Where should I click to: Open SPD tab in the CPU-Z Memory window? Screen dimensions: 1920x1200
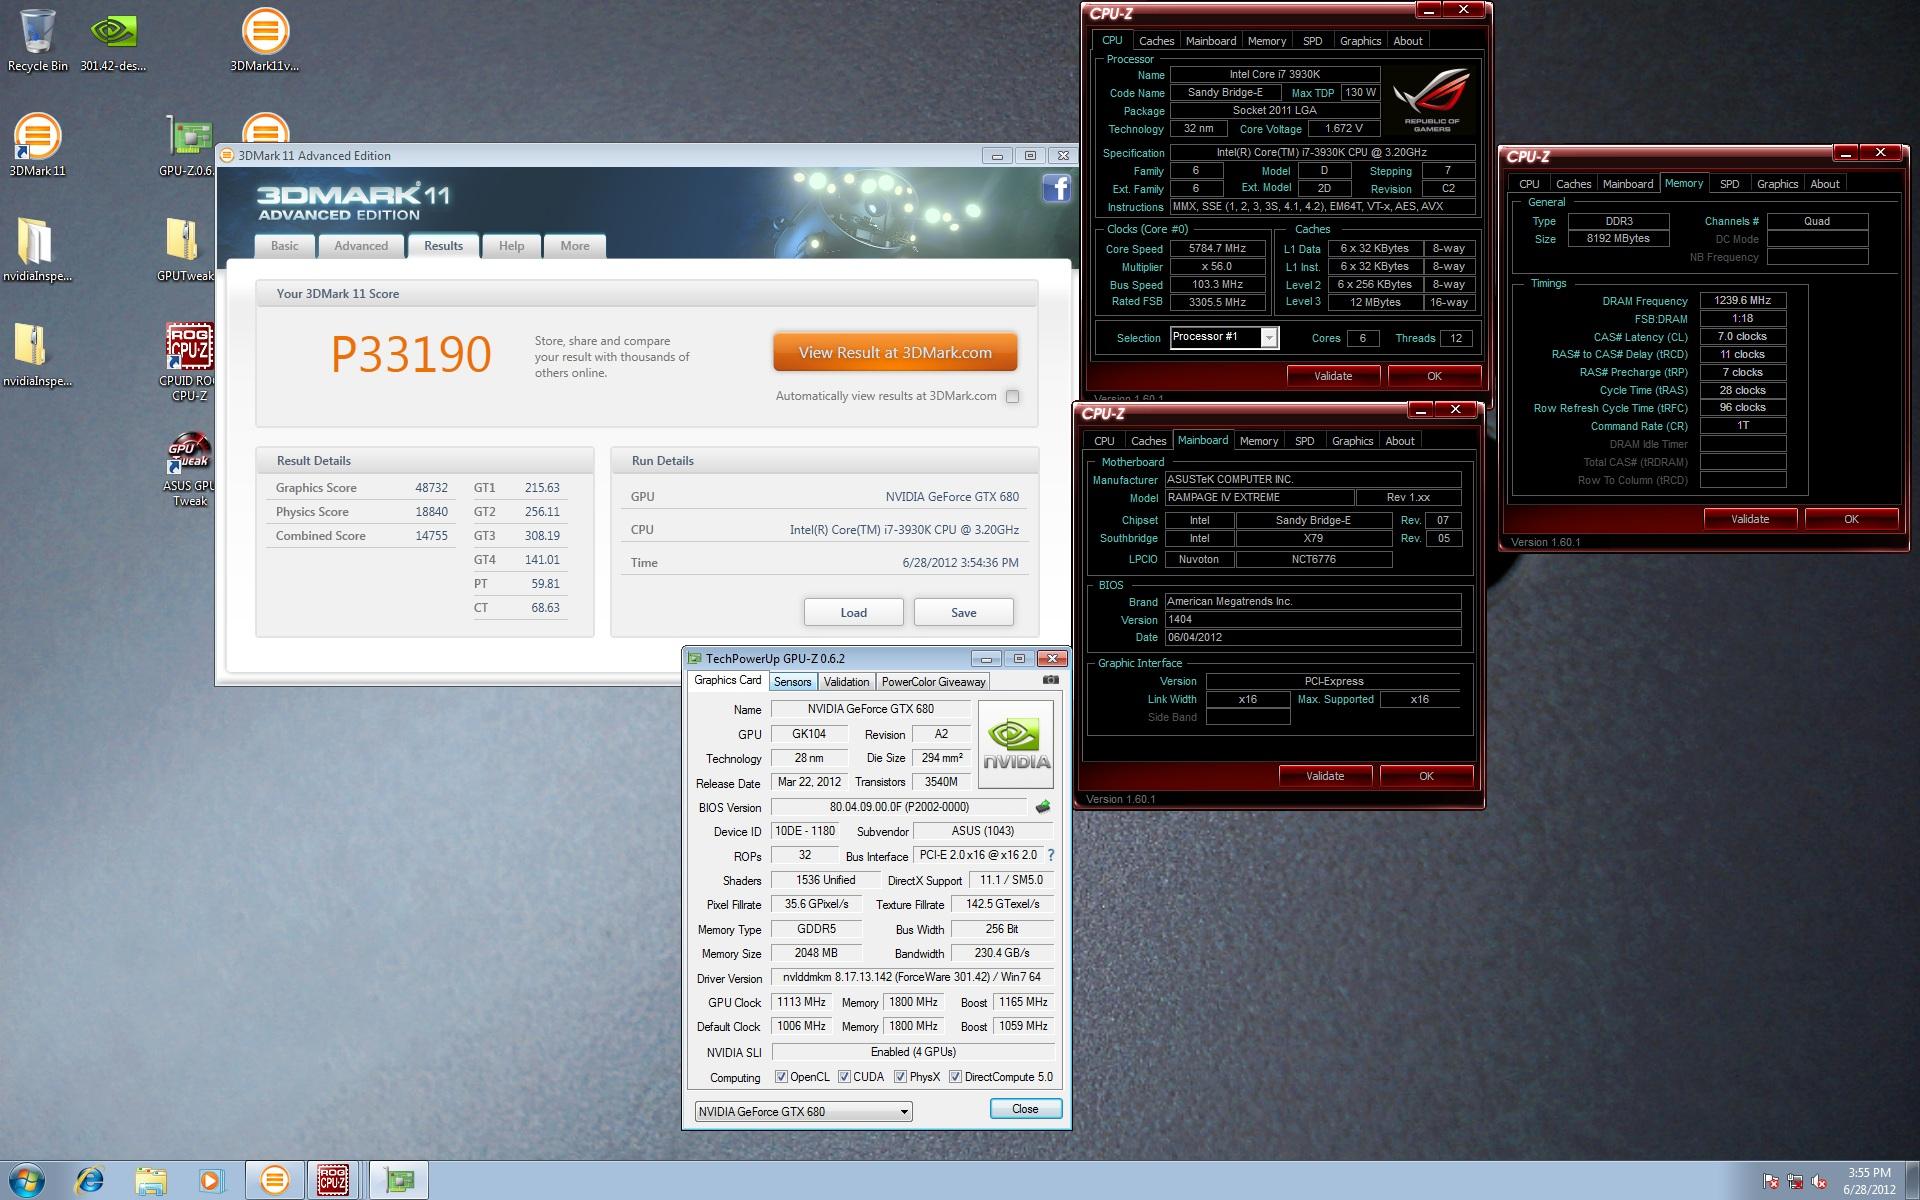(1729, 184)
